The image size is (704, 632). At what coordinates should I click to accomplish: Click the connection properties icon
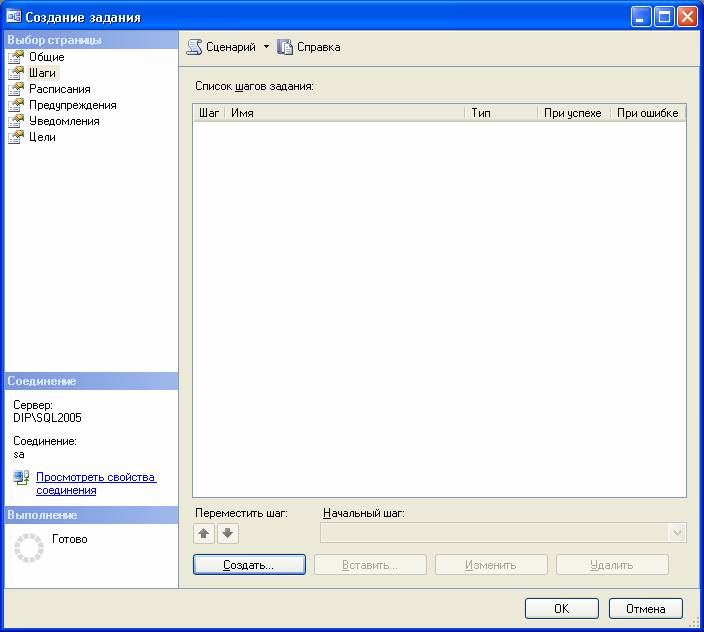tap(21, 478)
